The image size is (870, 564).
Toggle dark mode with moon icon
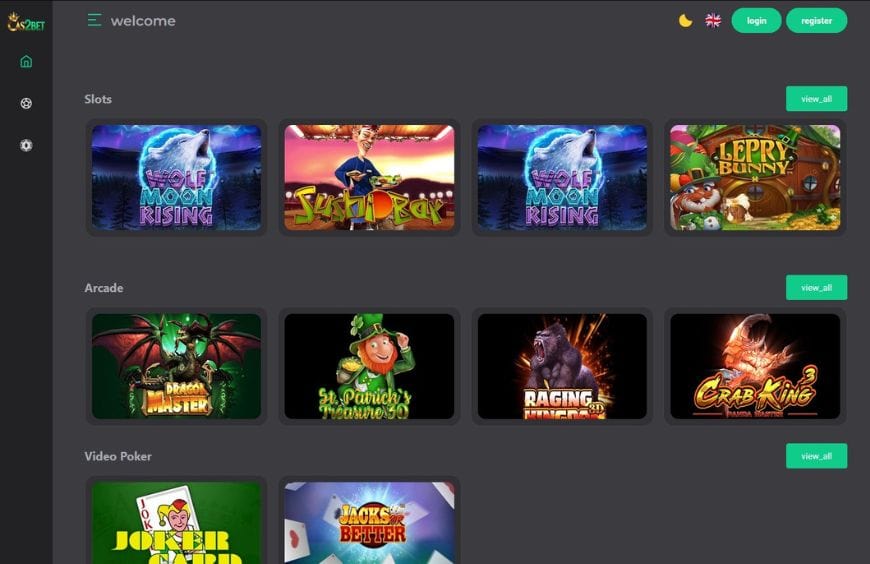[x=685, y=21]
